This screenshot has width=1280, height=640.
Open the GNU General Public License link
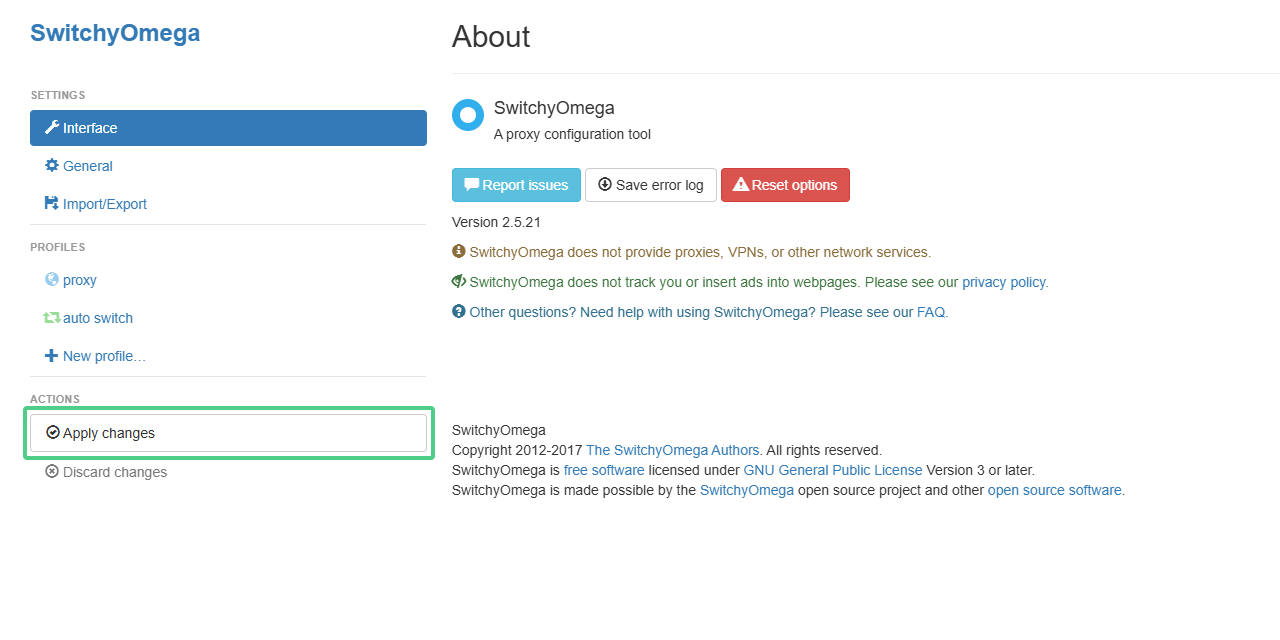(x=833, y=470)
